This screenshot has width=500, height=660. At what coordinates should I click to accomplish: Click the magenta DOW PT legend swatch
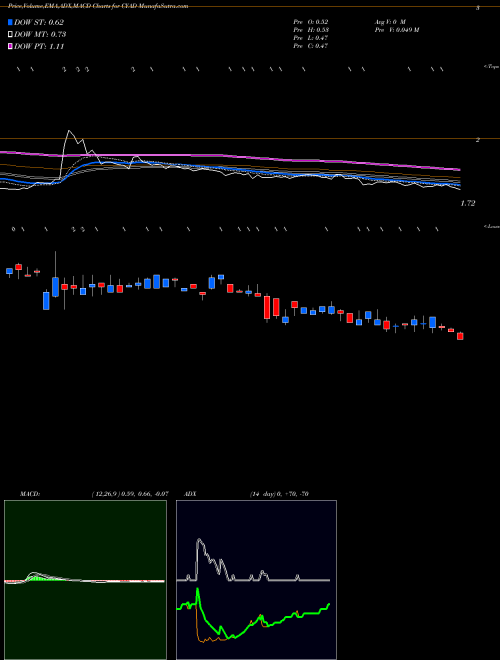coord(10,46)
